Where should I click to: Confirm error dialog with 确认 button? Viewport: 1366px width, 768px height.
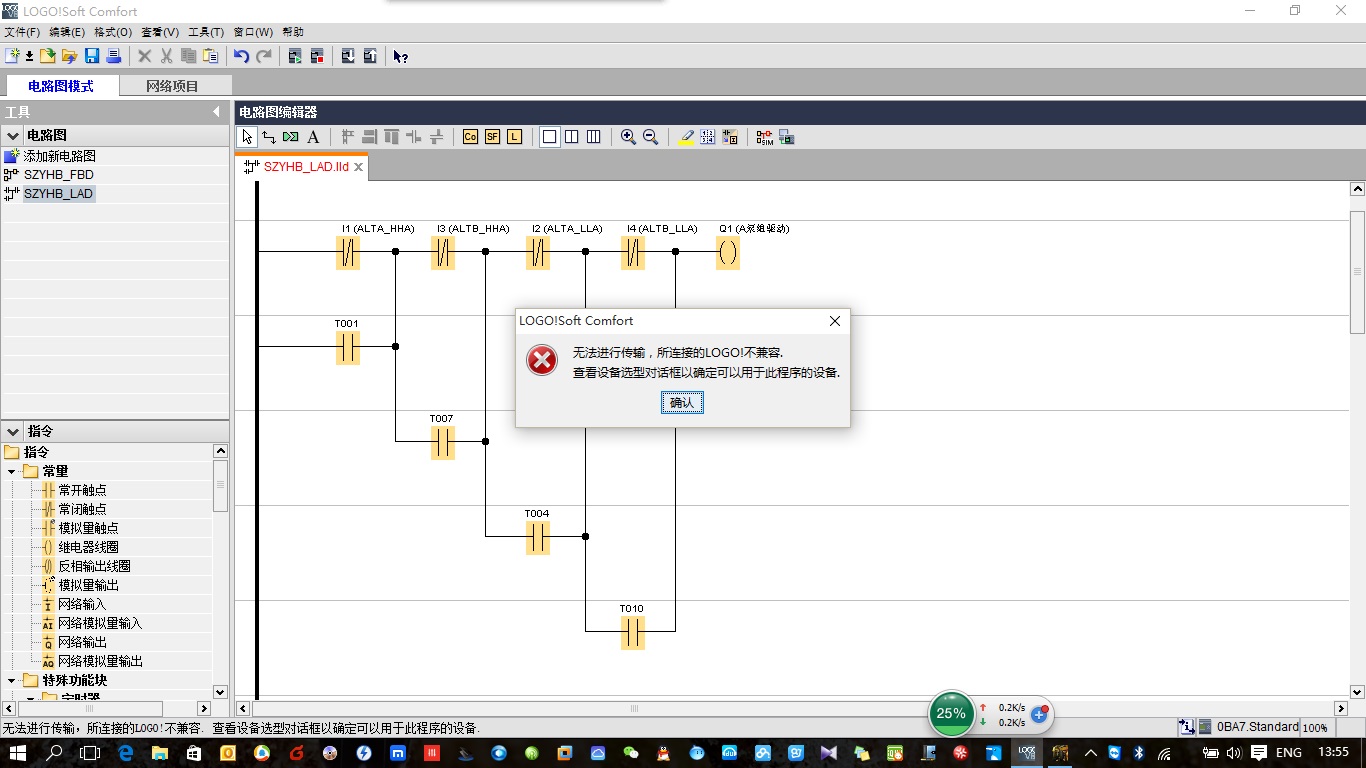(682, 402)
